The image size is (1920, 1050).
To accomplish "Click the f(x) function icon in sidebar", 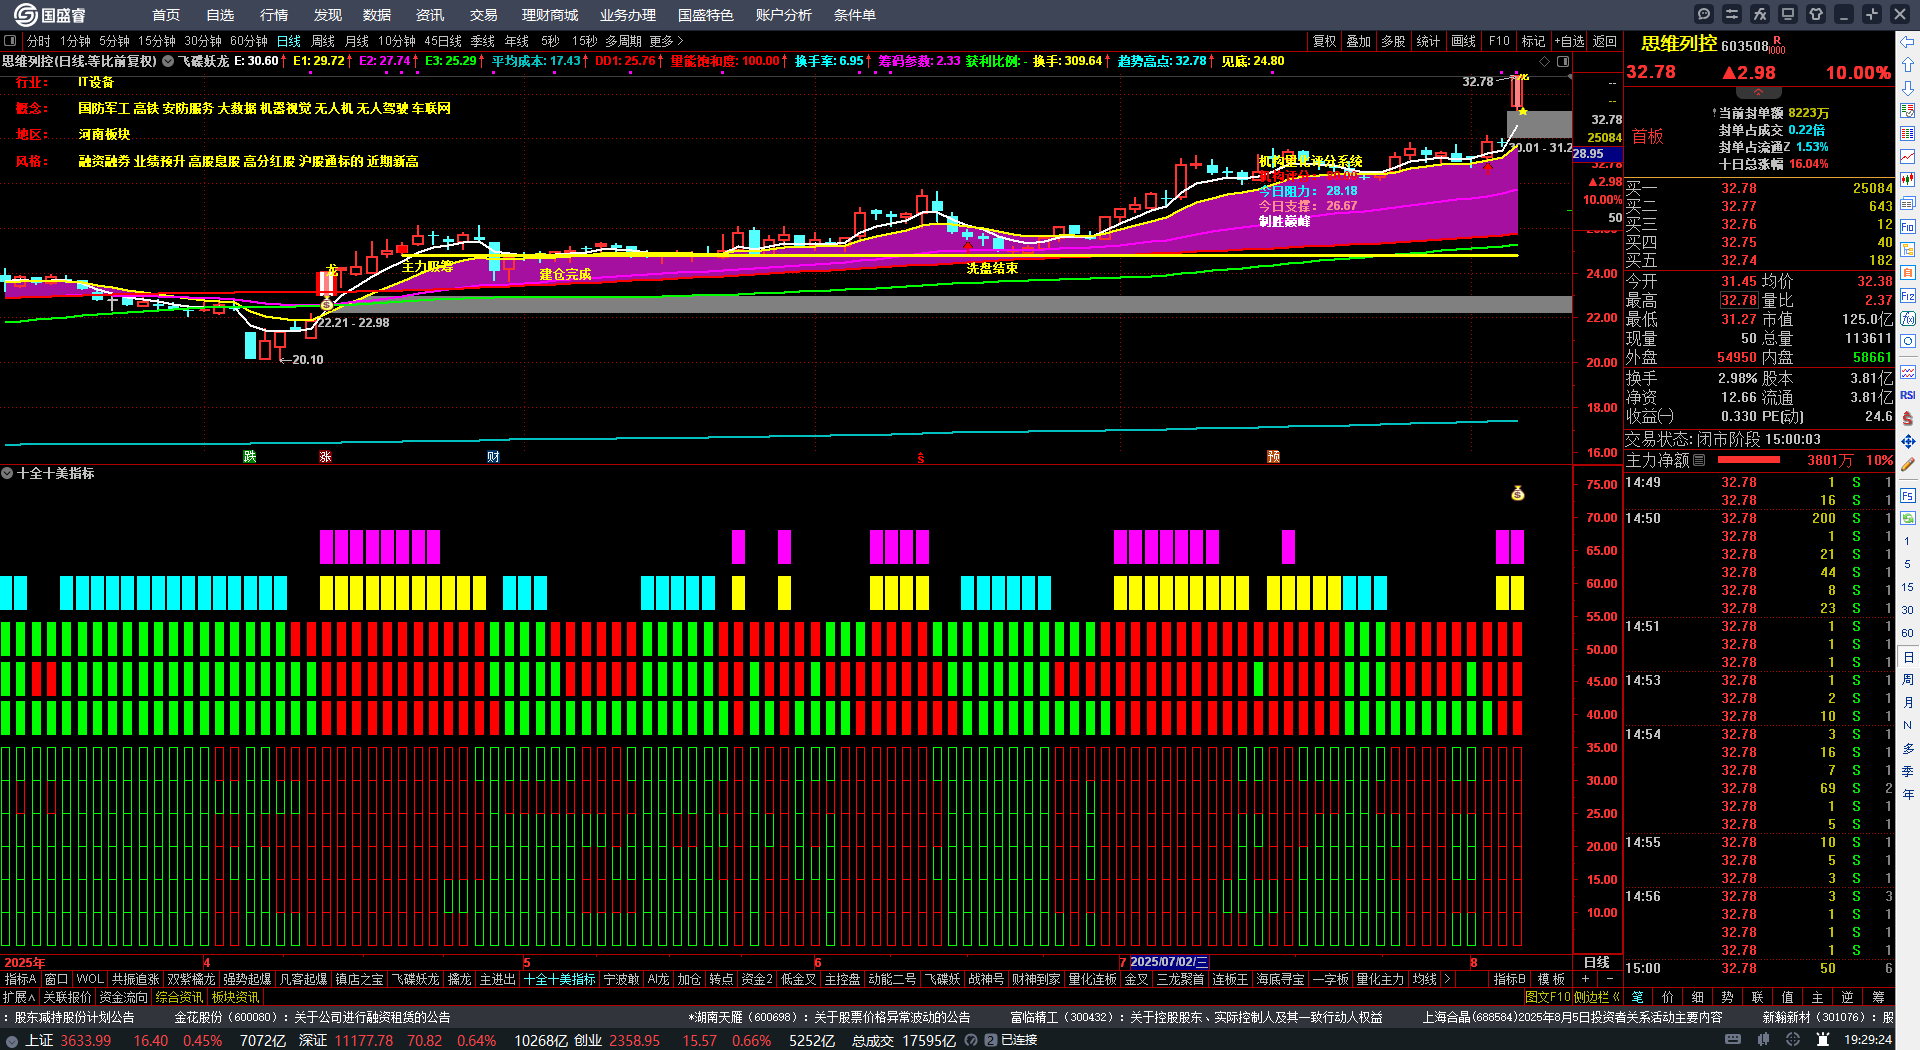I will tap(1908, 319).
